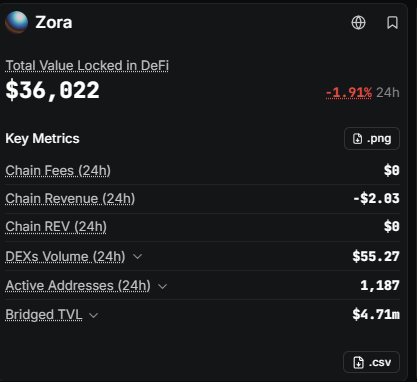417x382 pixels.
Task: Click the DEXs Volume (24h) label
Action: 65,257
